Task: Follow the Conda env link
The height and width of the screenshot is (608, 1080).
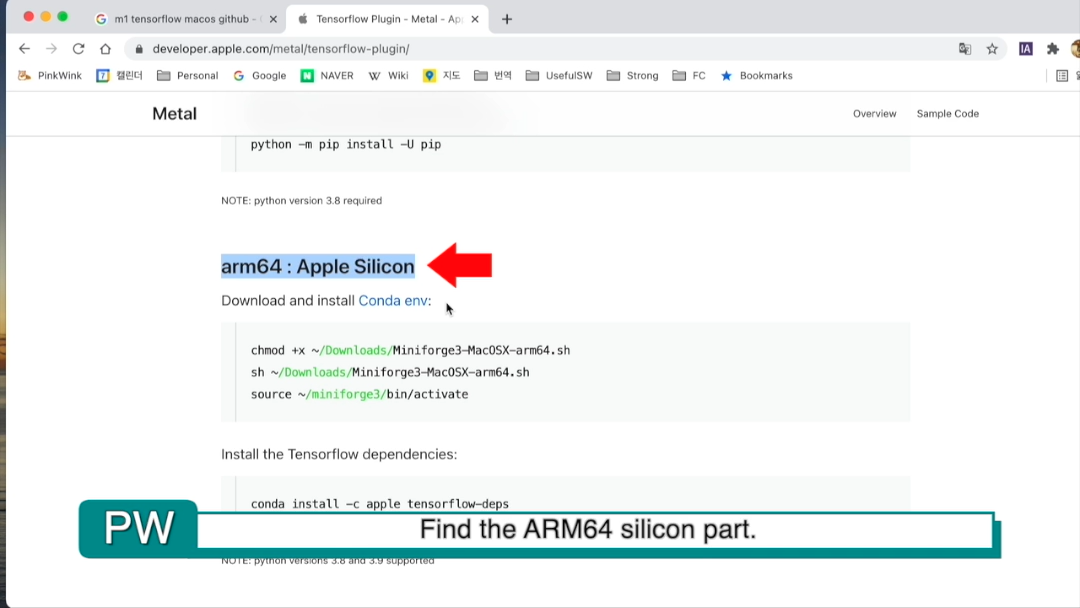Action: click(393, 301)
